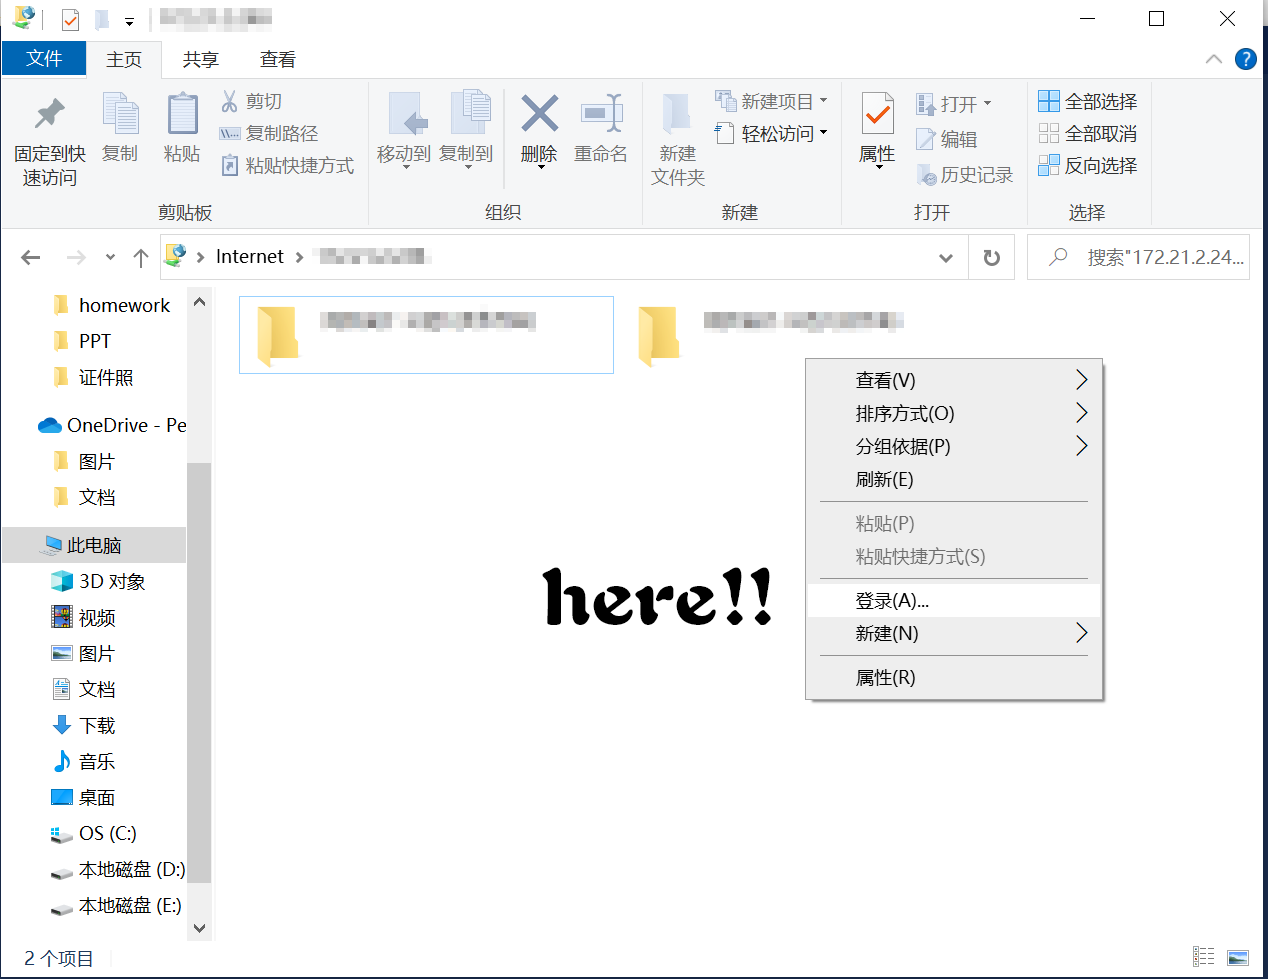Image resolution: width=1268 pixels, height=979 pixels.
Task: Click the sidebar scrollbar up arrow
Action: point(199,301)
